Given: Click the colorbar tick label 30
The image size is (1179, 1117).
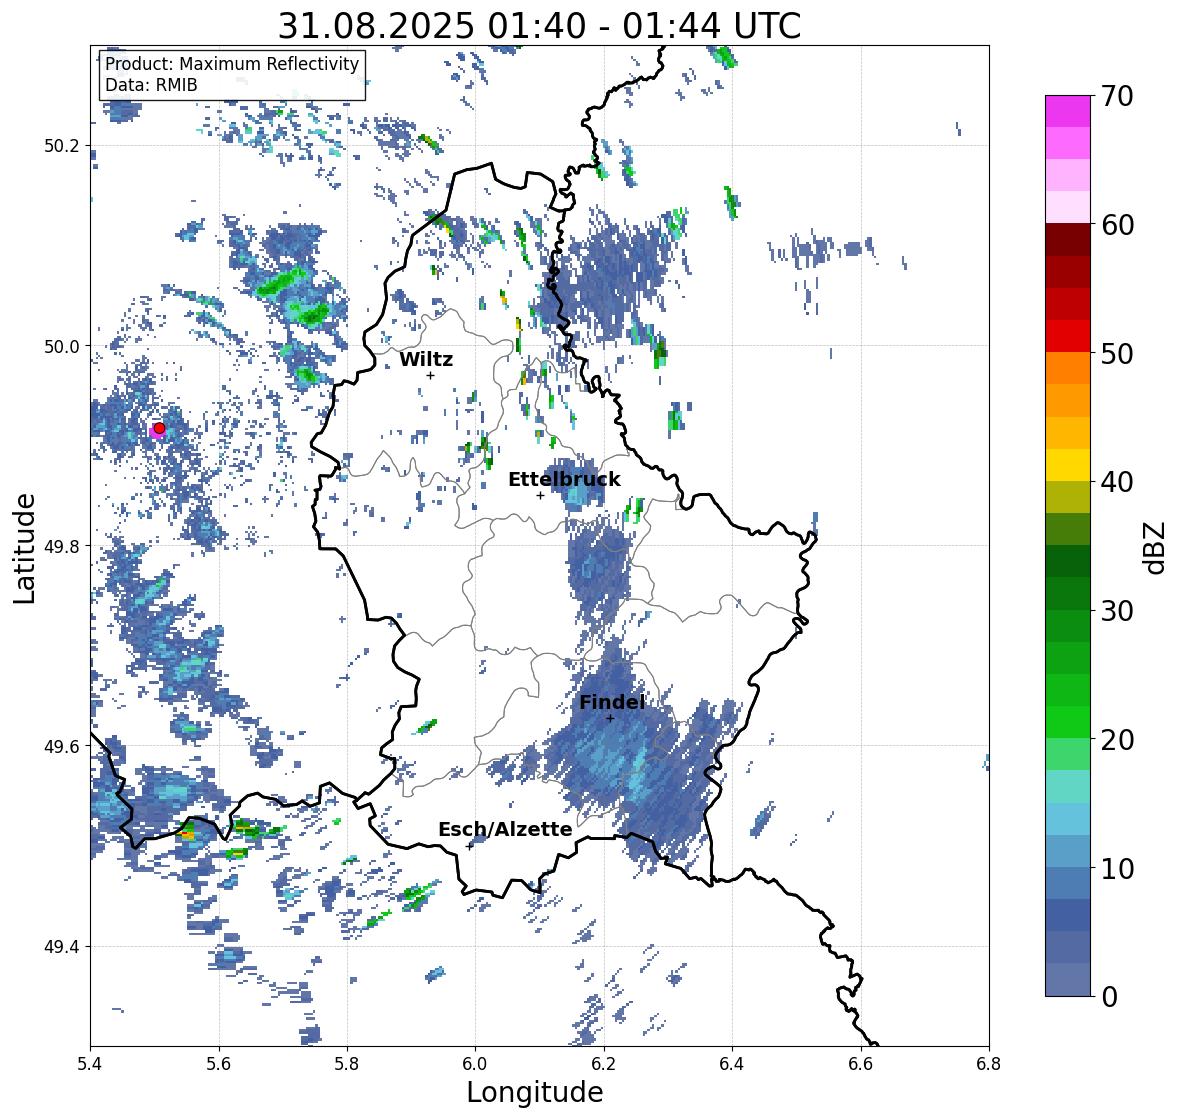Looking at the screenshot, I should [x=1117, y=611].
